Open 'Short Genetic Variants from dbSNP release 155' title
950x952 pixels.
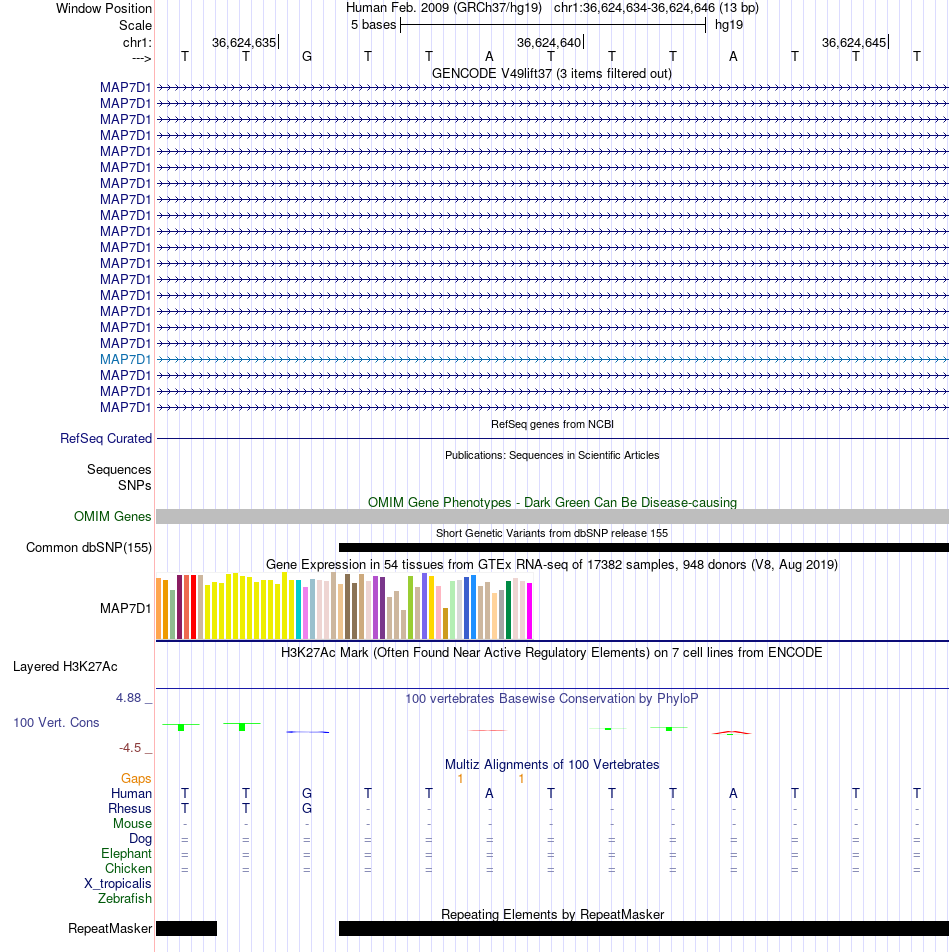click(x=552, y=533)
